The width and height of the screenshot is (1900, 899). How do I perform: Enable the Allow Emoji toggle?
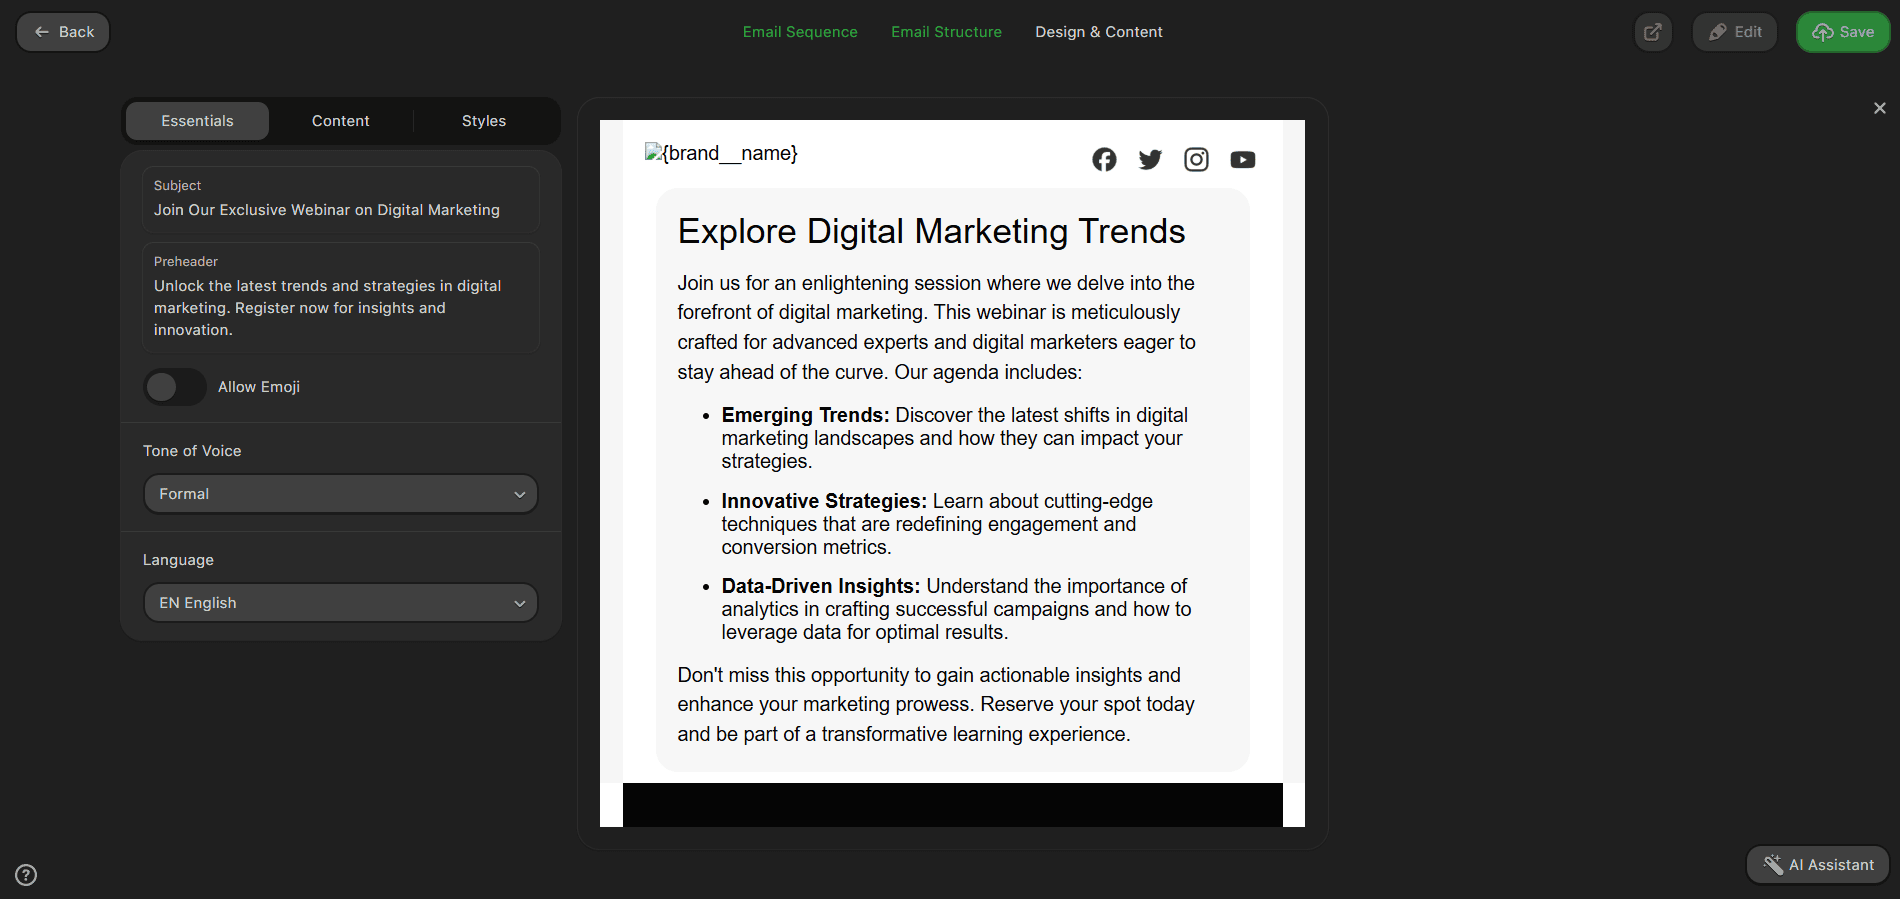click(x=175, y=387)
